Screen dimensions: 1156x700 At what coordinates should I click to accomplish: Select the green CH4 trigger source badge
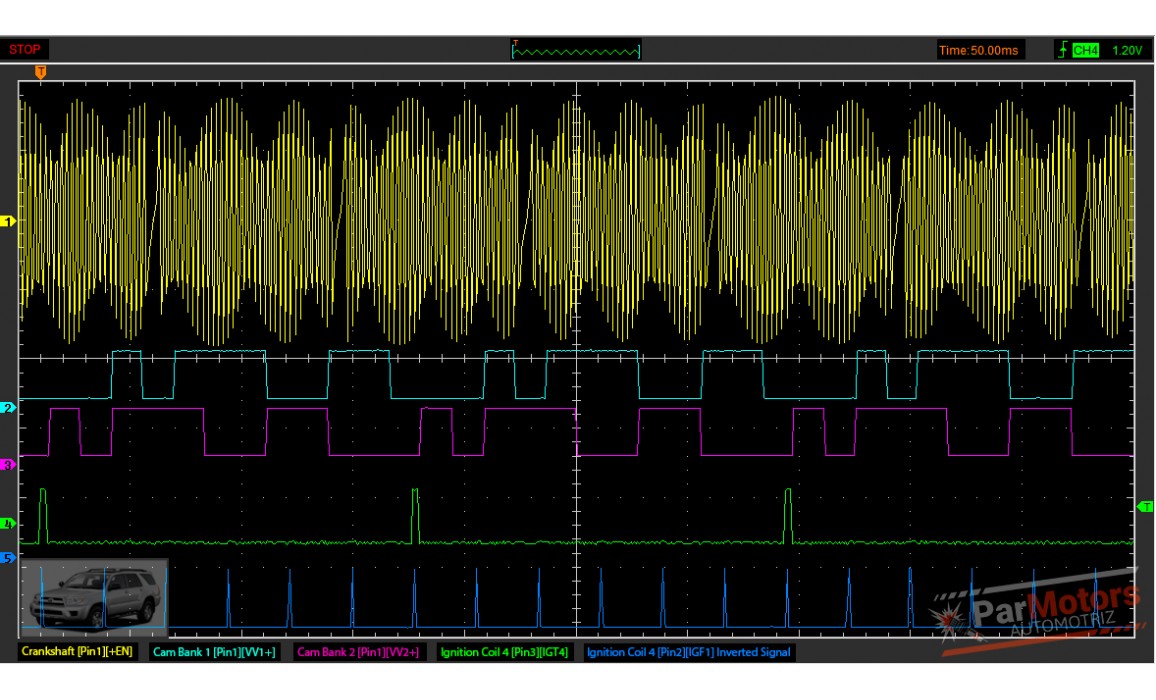(x=1085, y=50)
